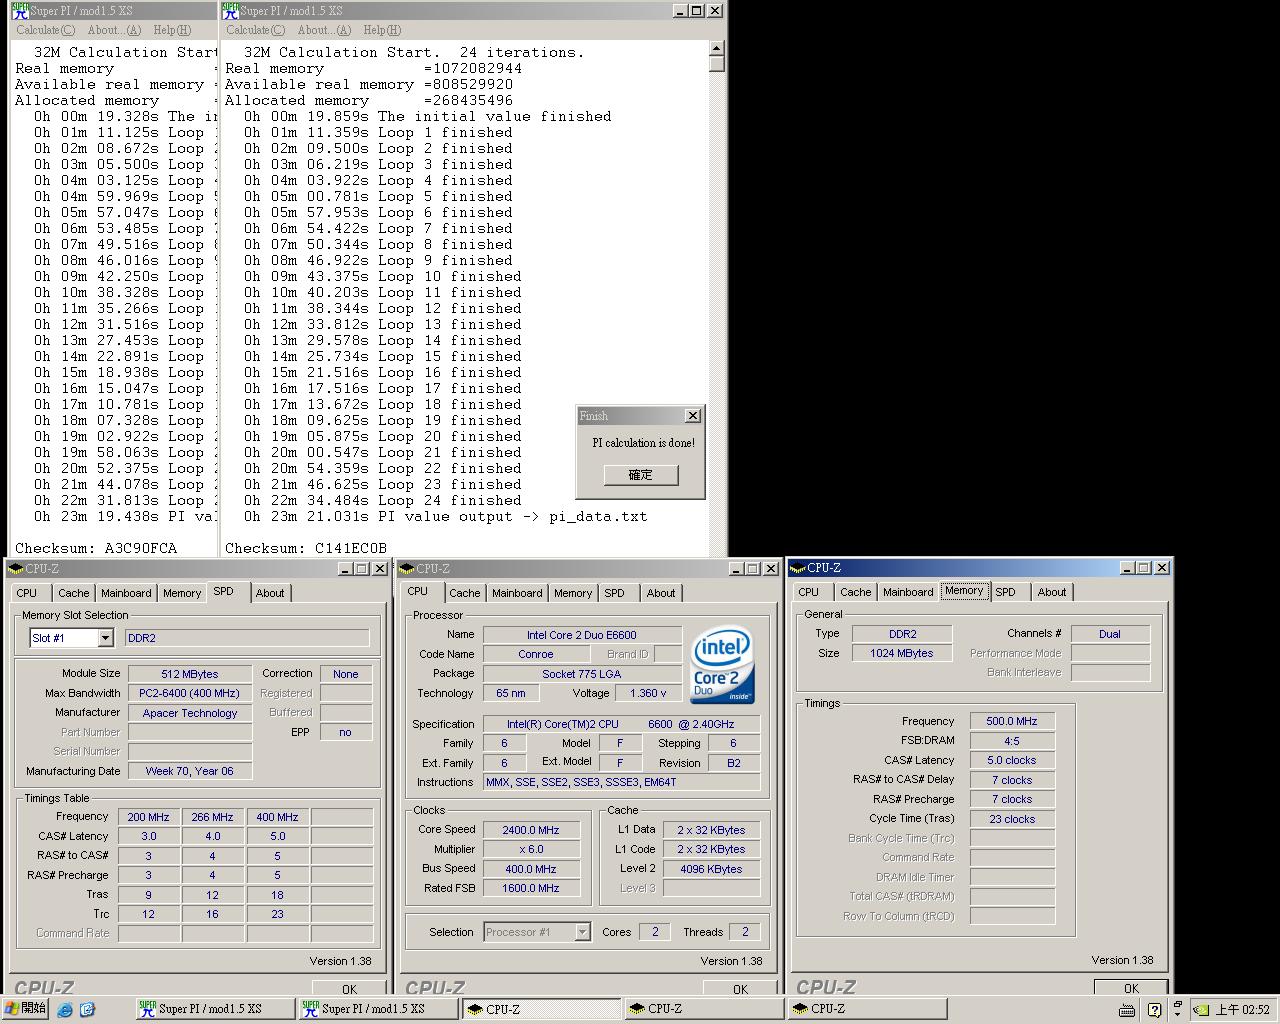Click the Super PI scrollbar up arrow

coord(716,48)
